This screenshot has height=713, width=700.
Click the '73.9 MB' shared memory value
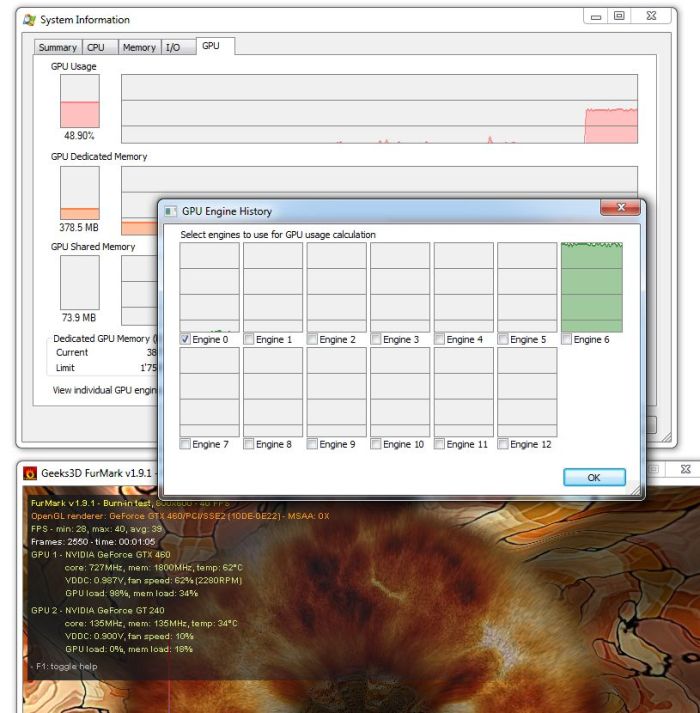click(79, 317)
